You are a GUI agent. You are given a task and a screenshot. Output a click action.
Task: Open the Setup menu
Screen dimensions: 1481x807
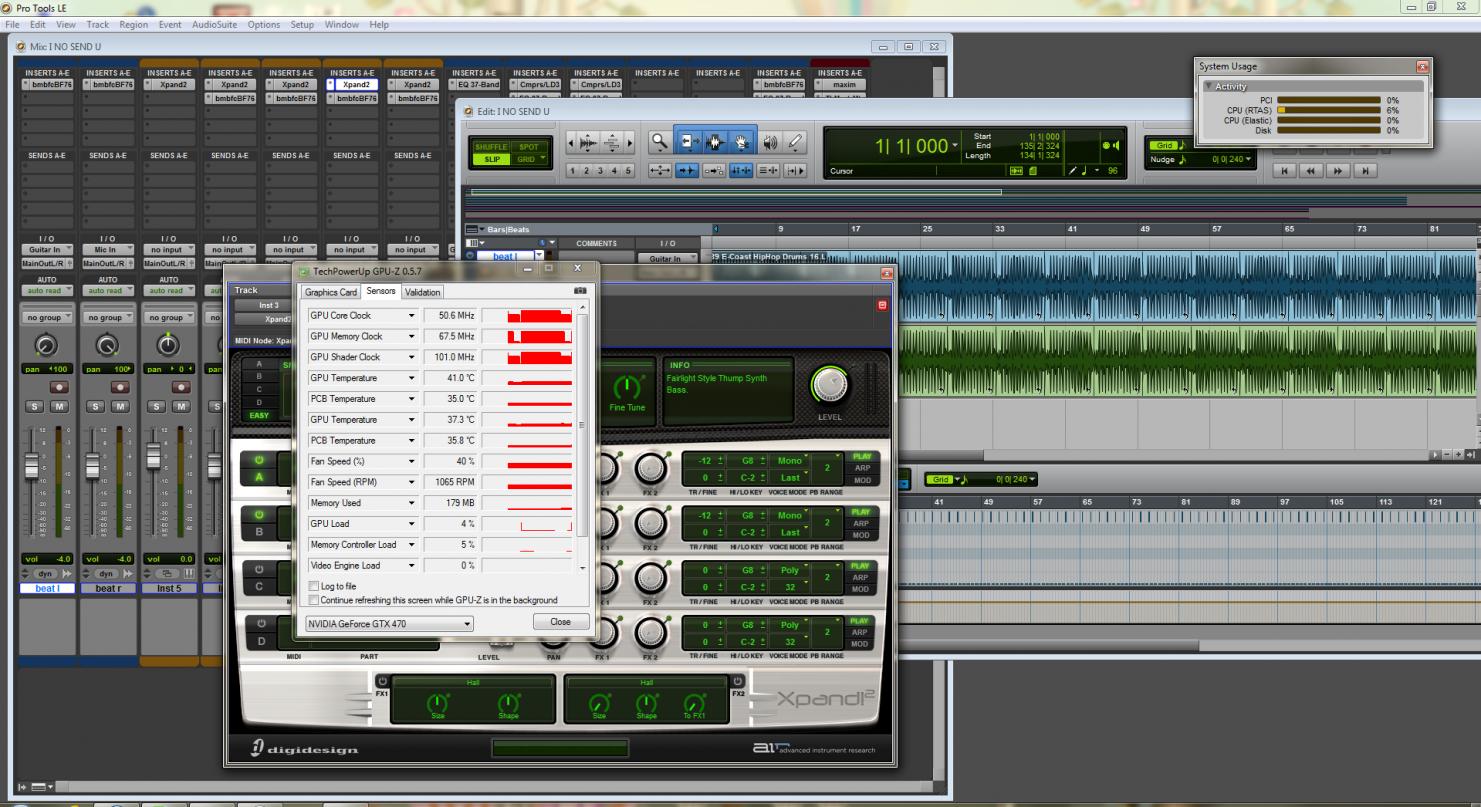pos(302,24)
